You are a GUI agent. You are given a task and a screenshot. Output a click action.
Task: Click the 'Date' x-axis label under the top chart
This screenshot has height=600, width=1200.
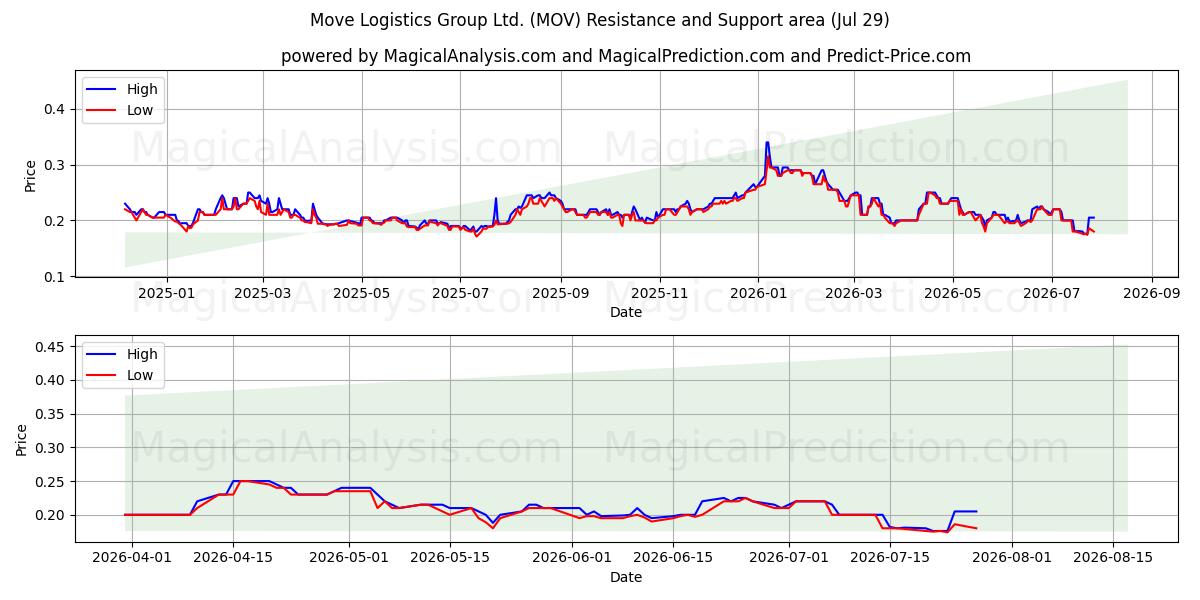(x=626, y=312)
